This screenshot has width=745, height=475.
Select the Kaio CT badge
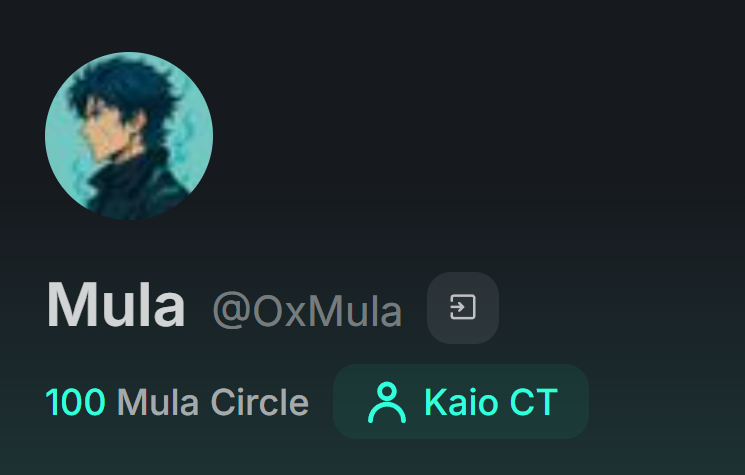[461, 401]
